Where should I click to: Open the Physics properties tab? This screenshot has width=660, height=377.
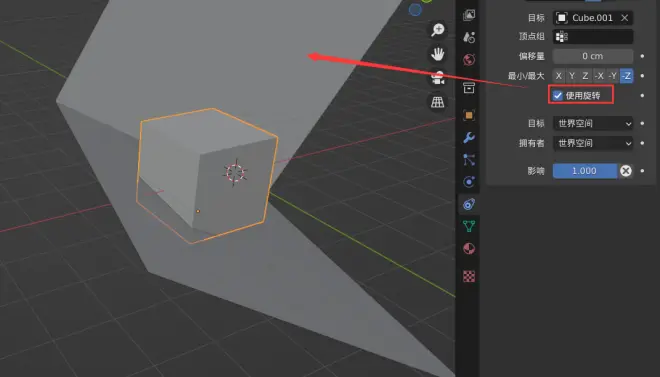coord(469,182)
